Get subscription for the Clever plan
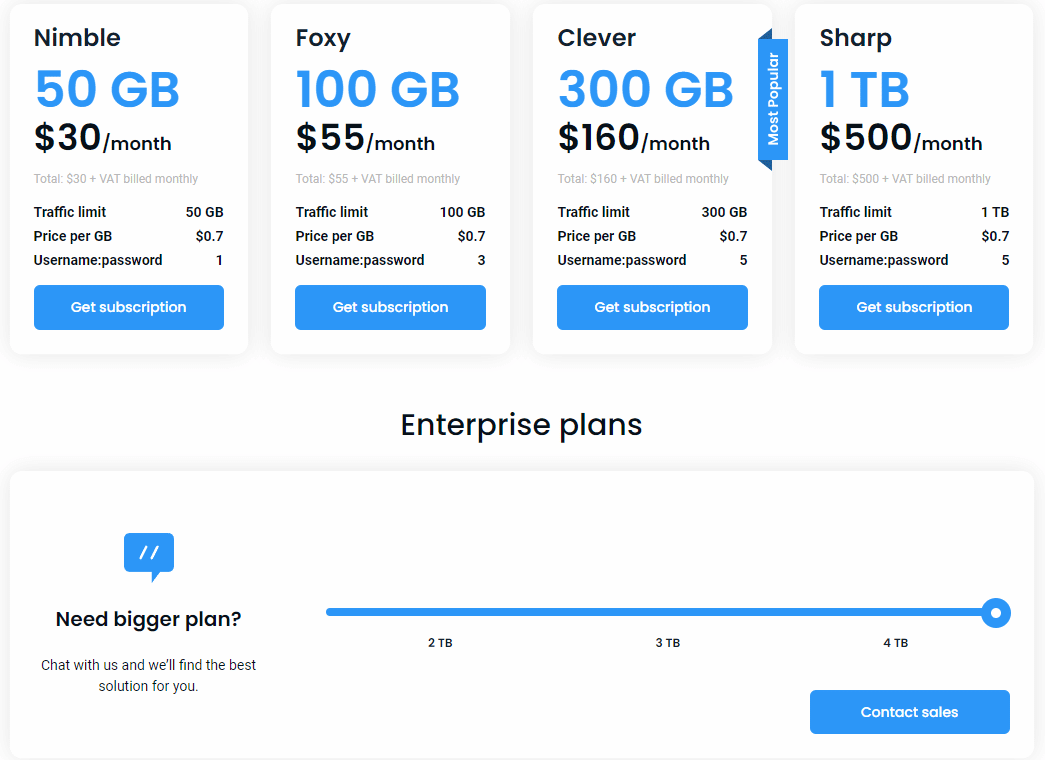 (652, 307)
